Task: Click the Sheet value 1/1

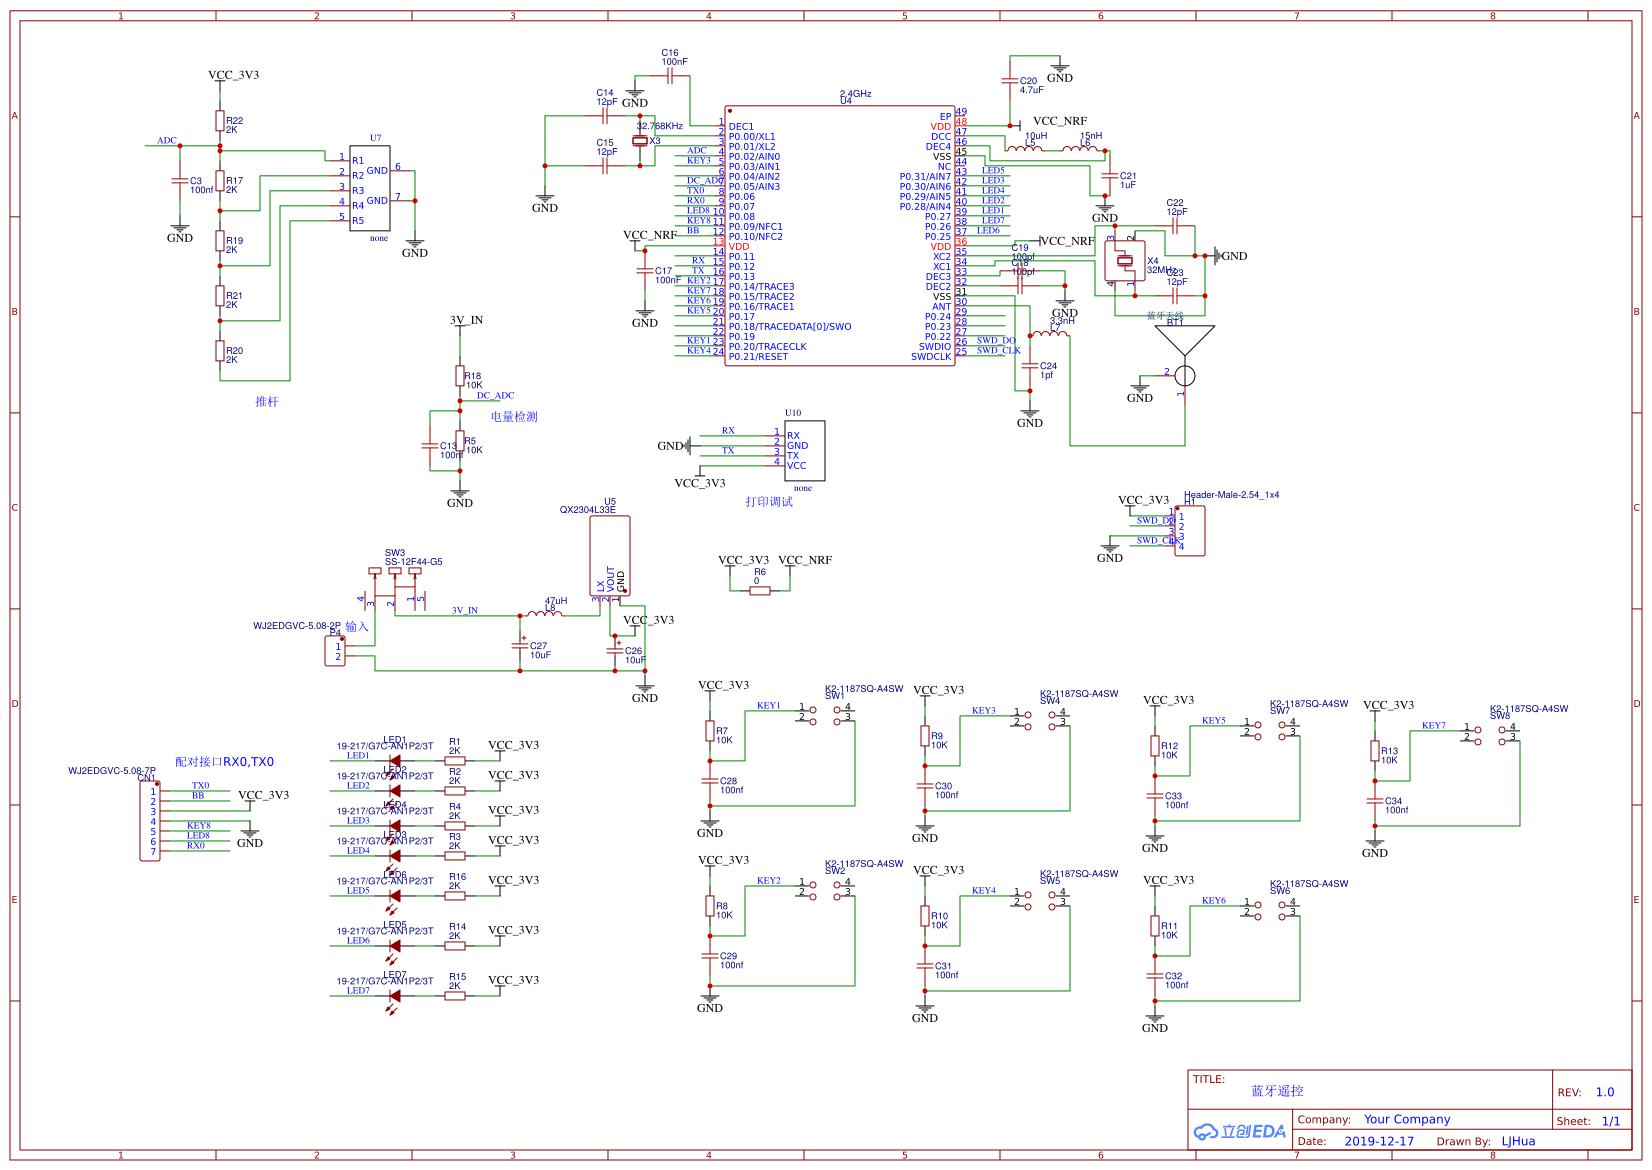Action: (x=1611, y=1121)
